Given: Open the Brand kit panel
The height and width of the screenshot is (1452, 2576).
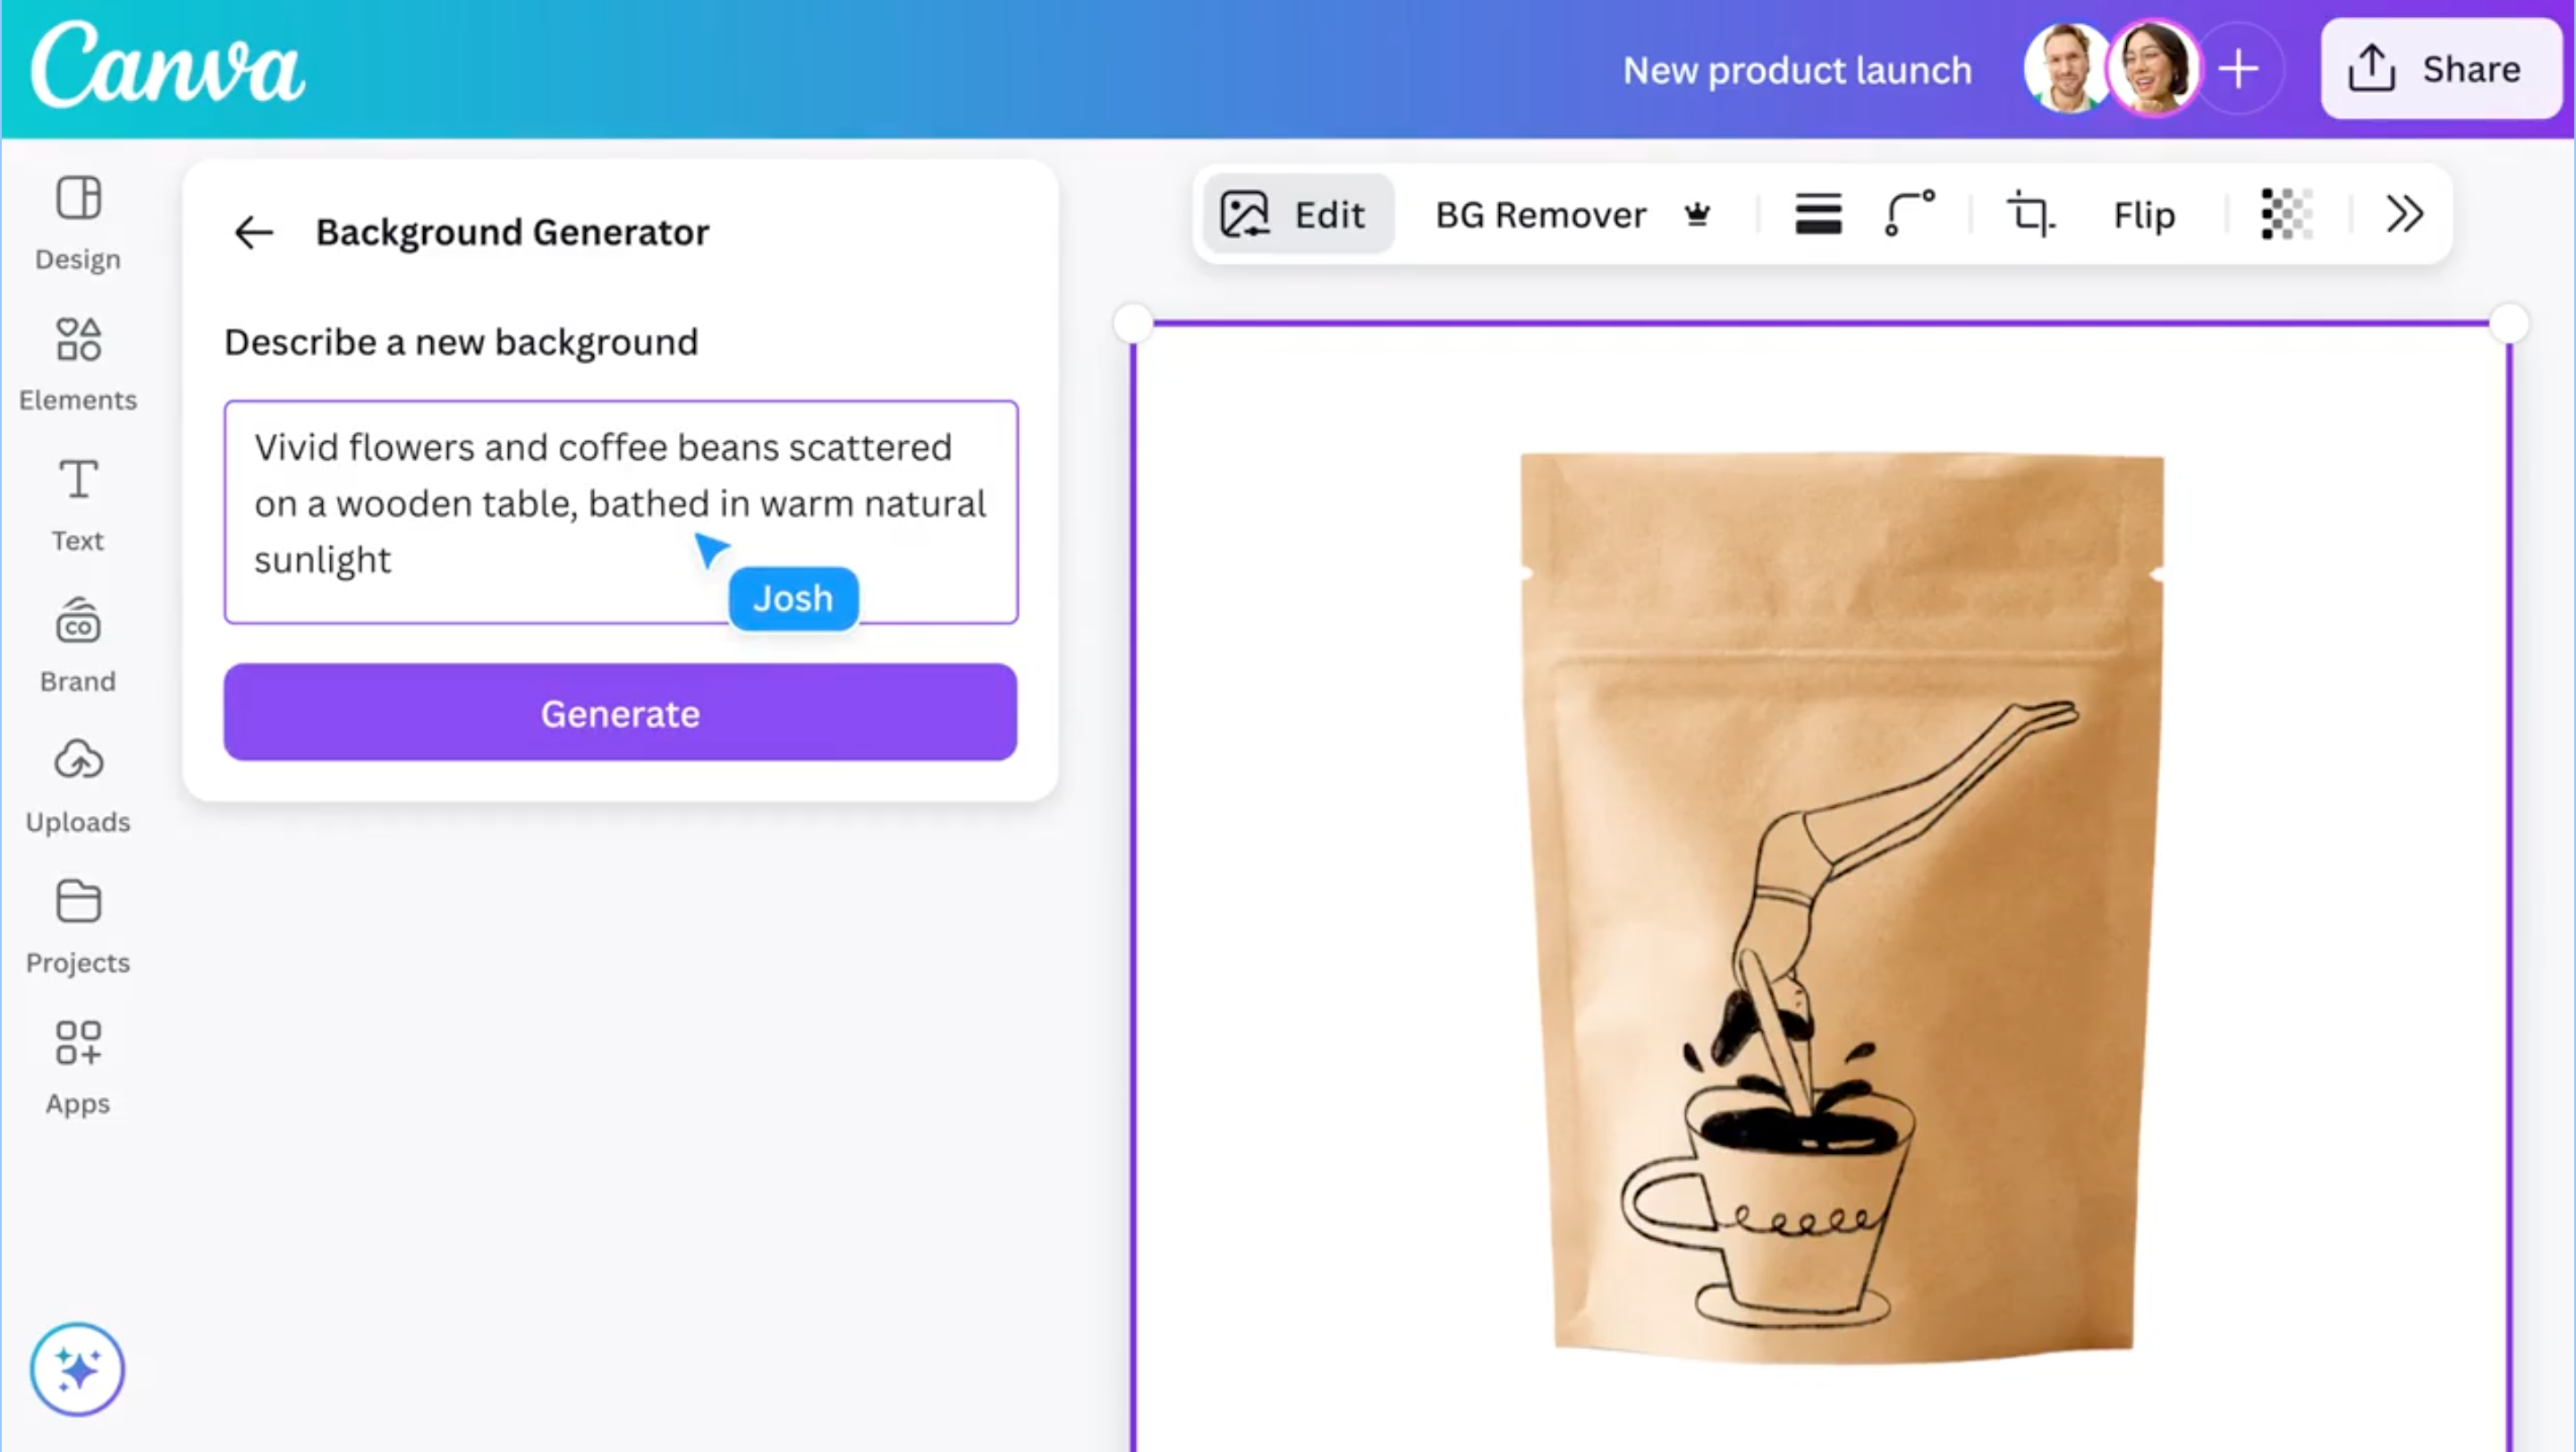Looking at the screenshot, I should point(78,646).
